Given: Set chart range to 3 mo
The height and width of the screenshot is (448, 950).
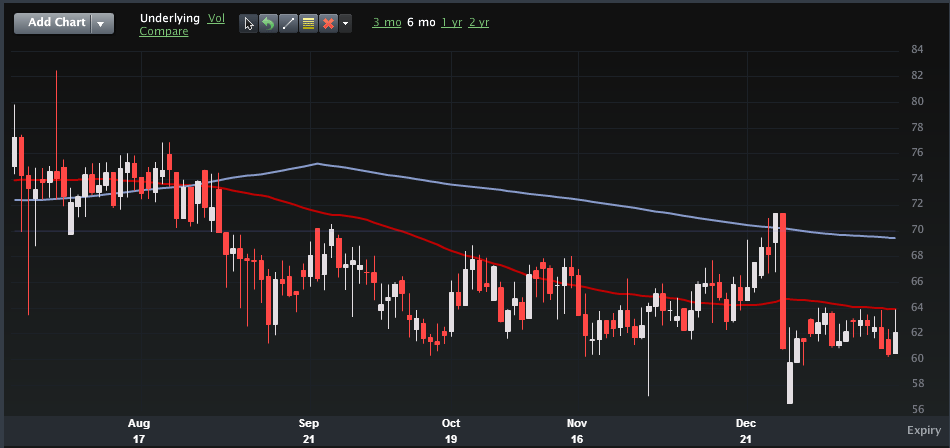Looking at the screenshot, I should tap(387, 22).
